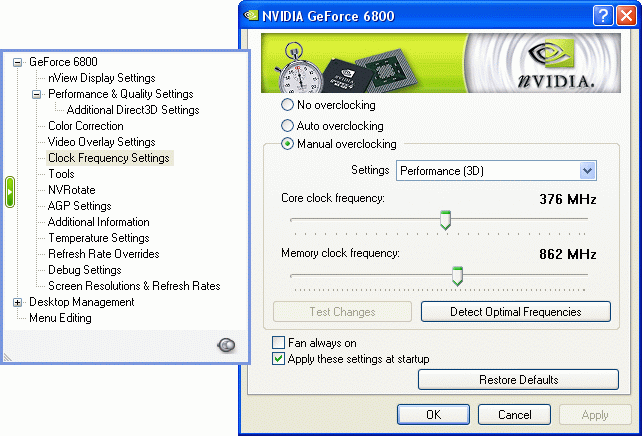The image size is (642, 436).
Task: Select Auto overclocking option
Action: click(288, 126)
